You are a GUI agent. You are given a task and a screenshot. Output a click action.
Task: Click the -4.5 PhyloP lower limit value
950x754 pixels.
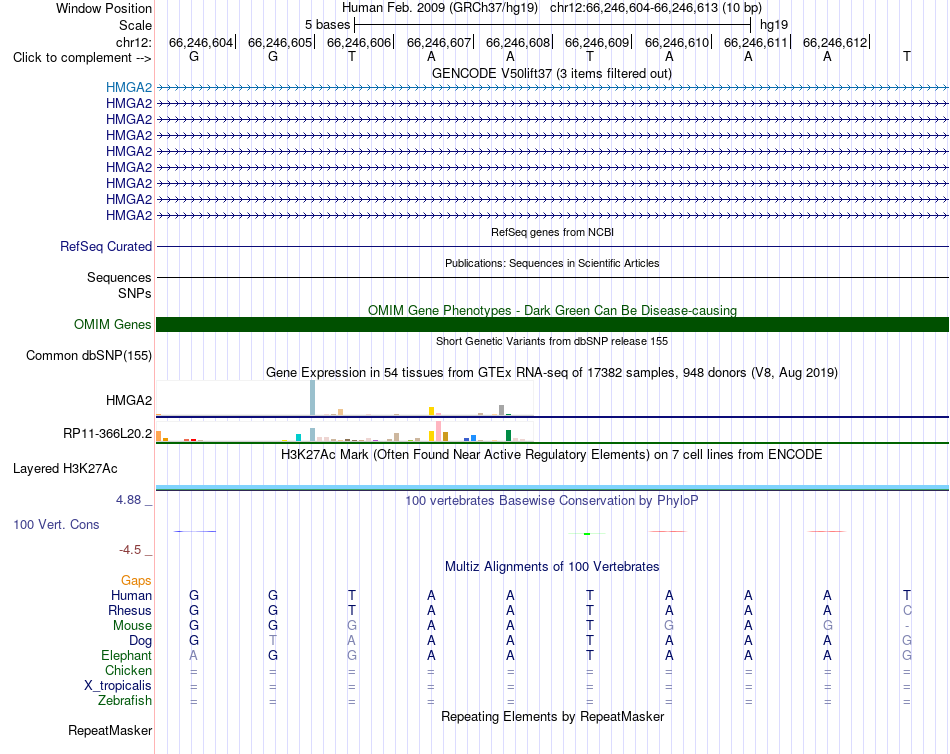pos(130,550)
